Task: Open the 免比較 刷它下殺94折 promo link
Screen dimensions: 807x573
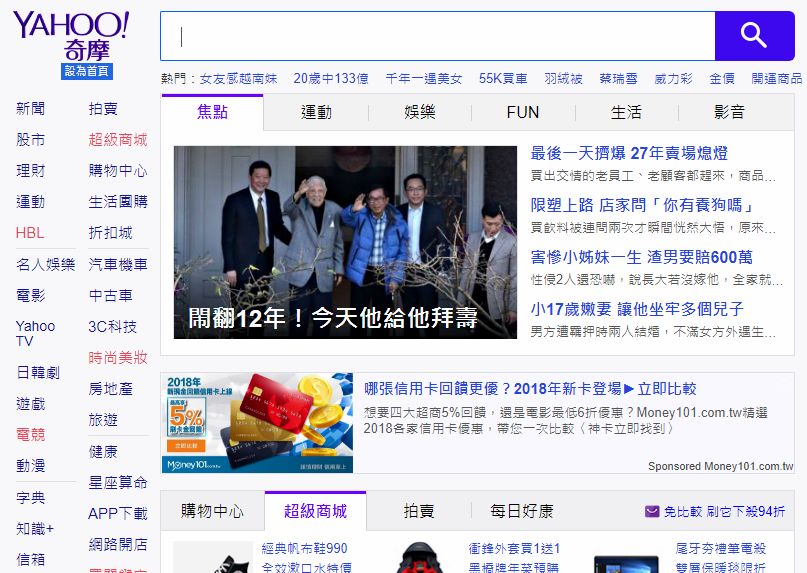Action: (x=724, y=511)
